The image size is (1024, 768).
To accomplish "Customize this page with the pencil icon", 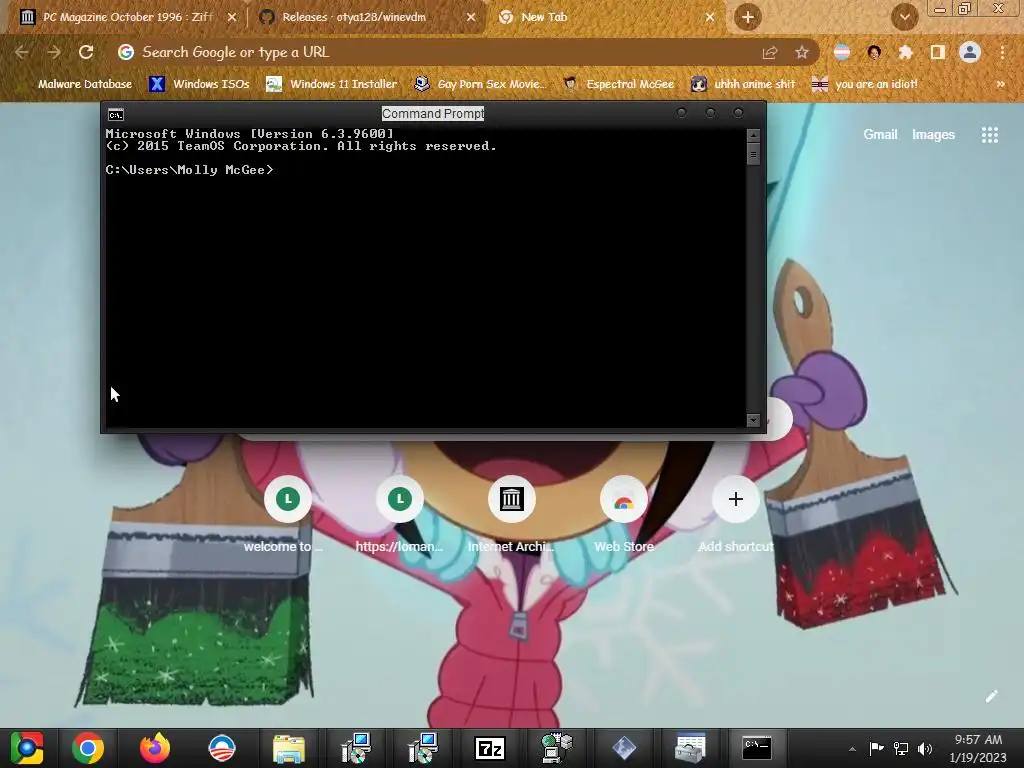I will coord(992,696).
